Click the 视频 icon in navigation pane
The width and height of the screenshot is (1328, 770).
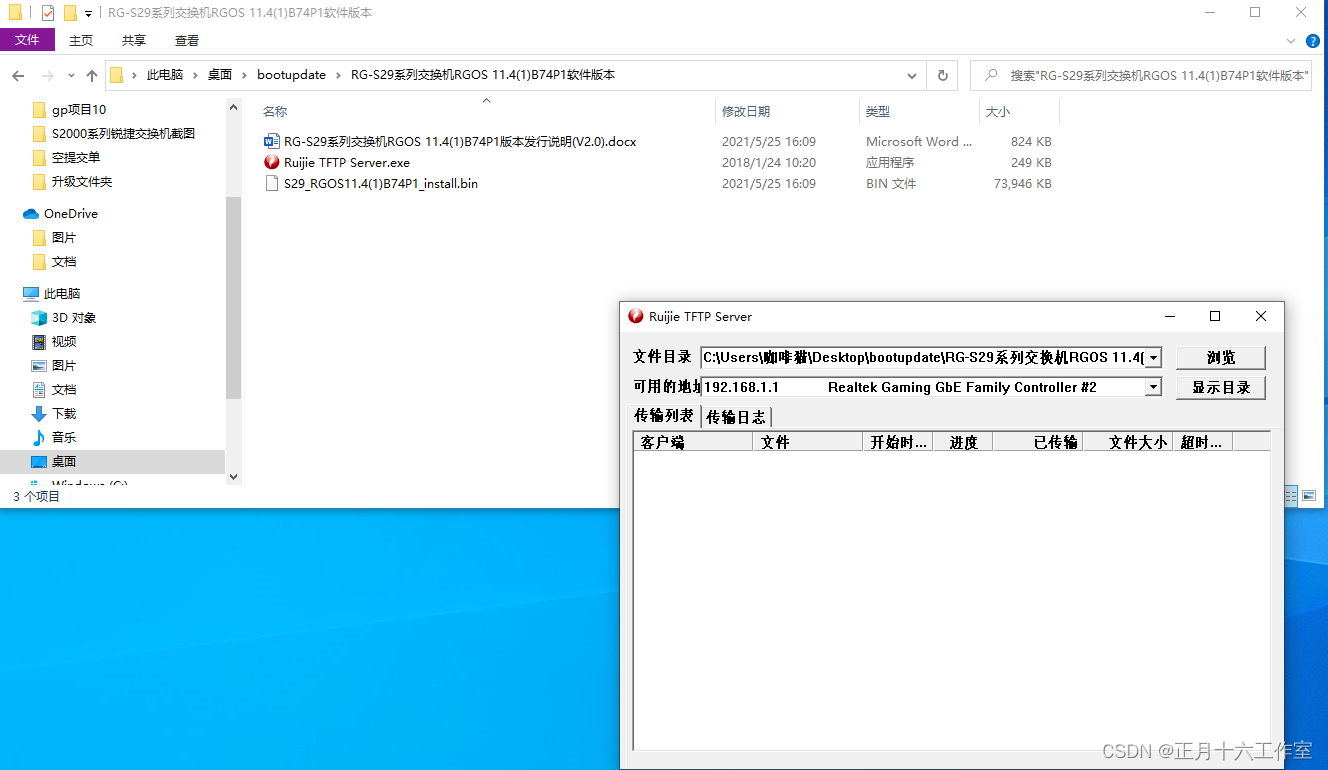click(39, 342)
